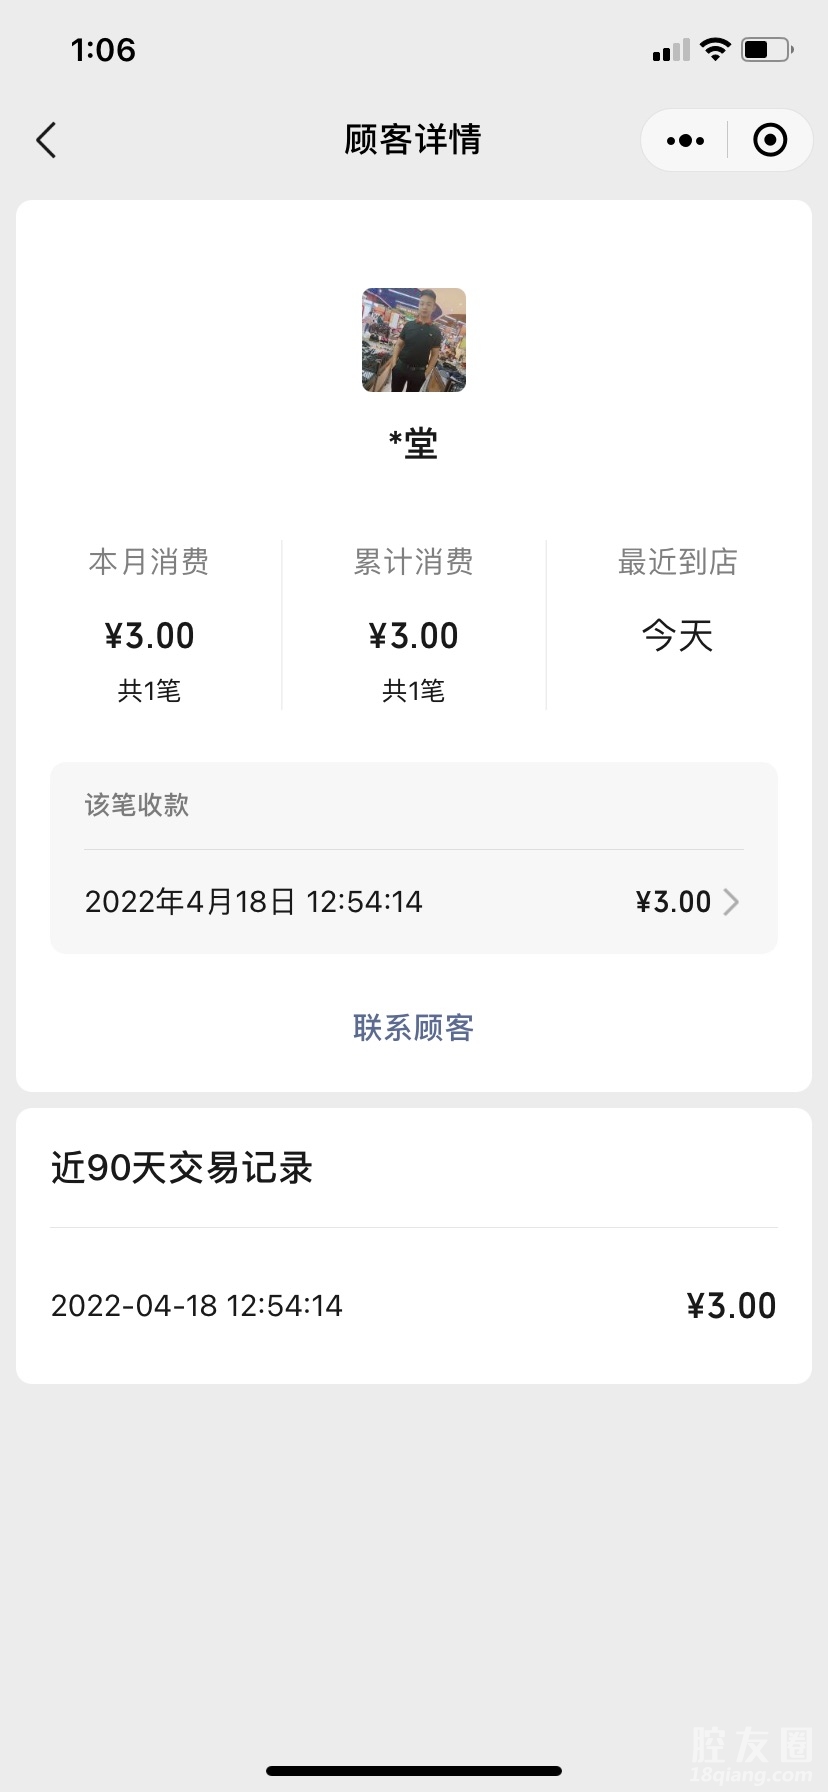
Task: Expand the ¥3.00 payment detail chevron
Action: click(732, 902)
